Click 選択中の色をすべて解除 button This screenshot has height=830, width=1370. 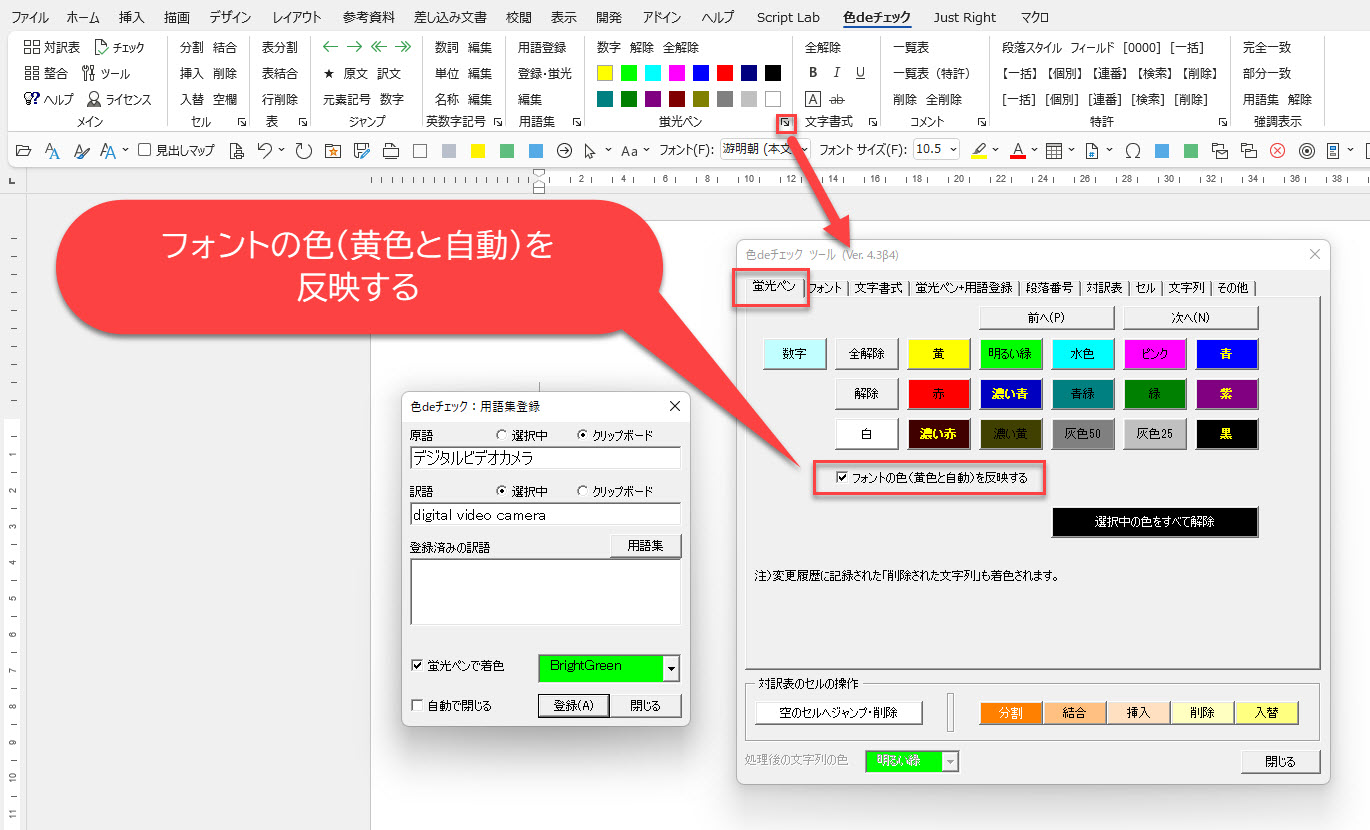1154,522
